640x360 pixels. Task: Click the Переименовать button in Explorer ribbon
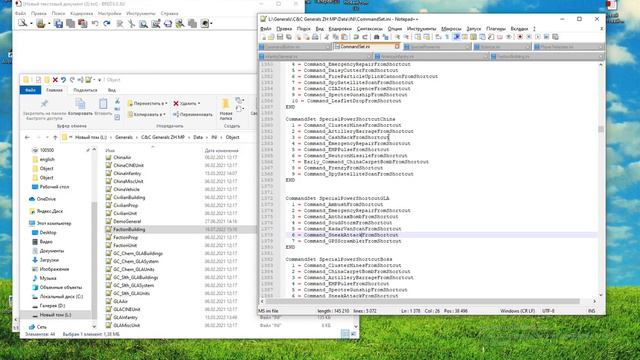pos(193,114)
